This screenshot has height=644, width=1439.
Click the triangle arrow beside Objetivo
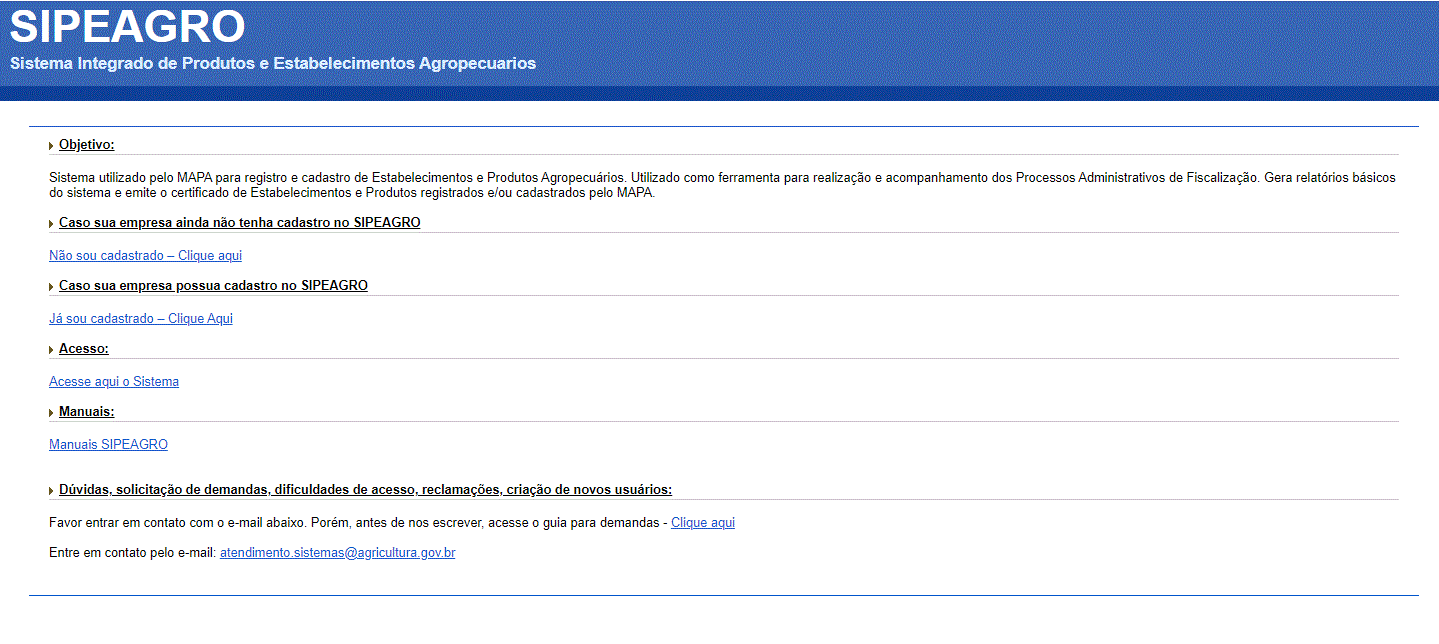pyautogui.click(x=51, y=146)
